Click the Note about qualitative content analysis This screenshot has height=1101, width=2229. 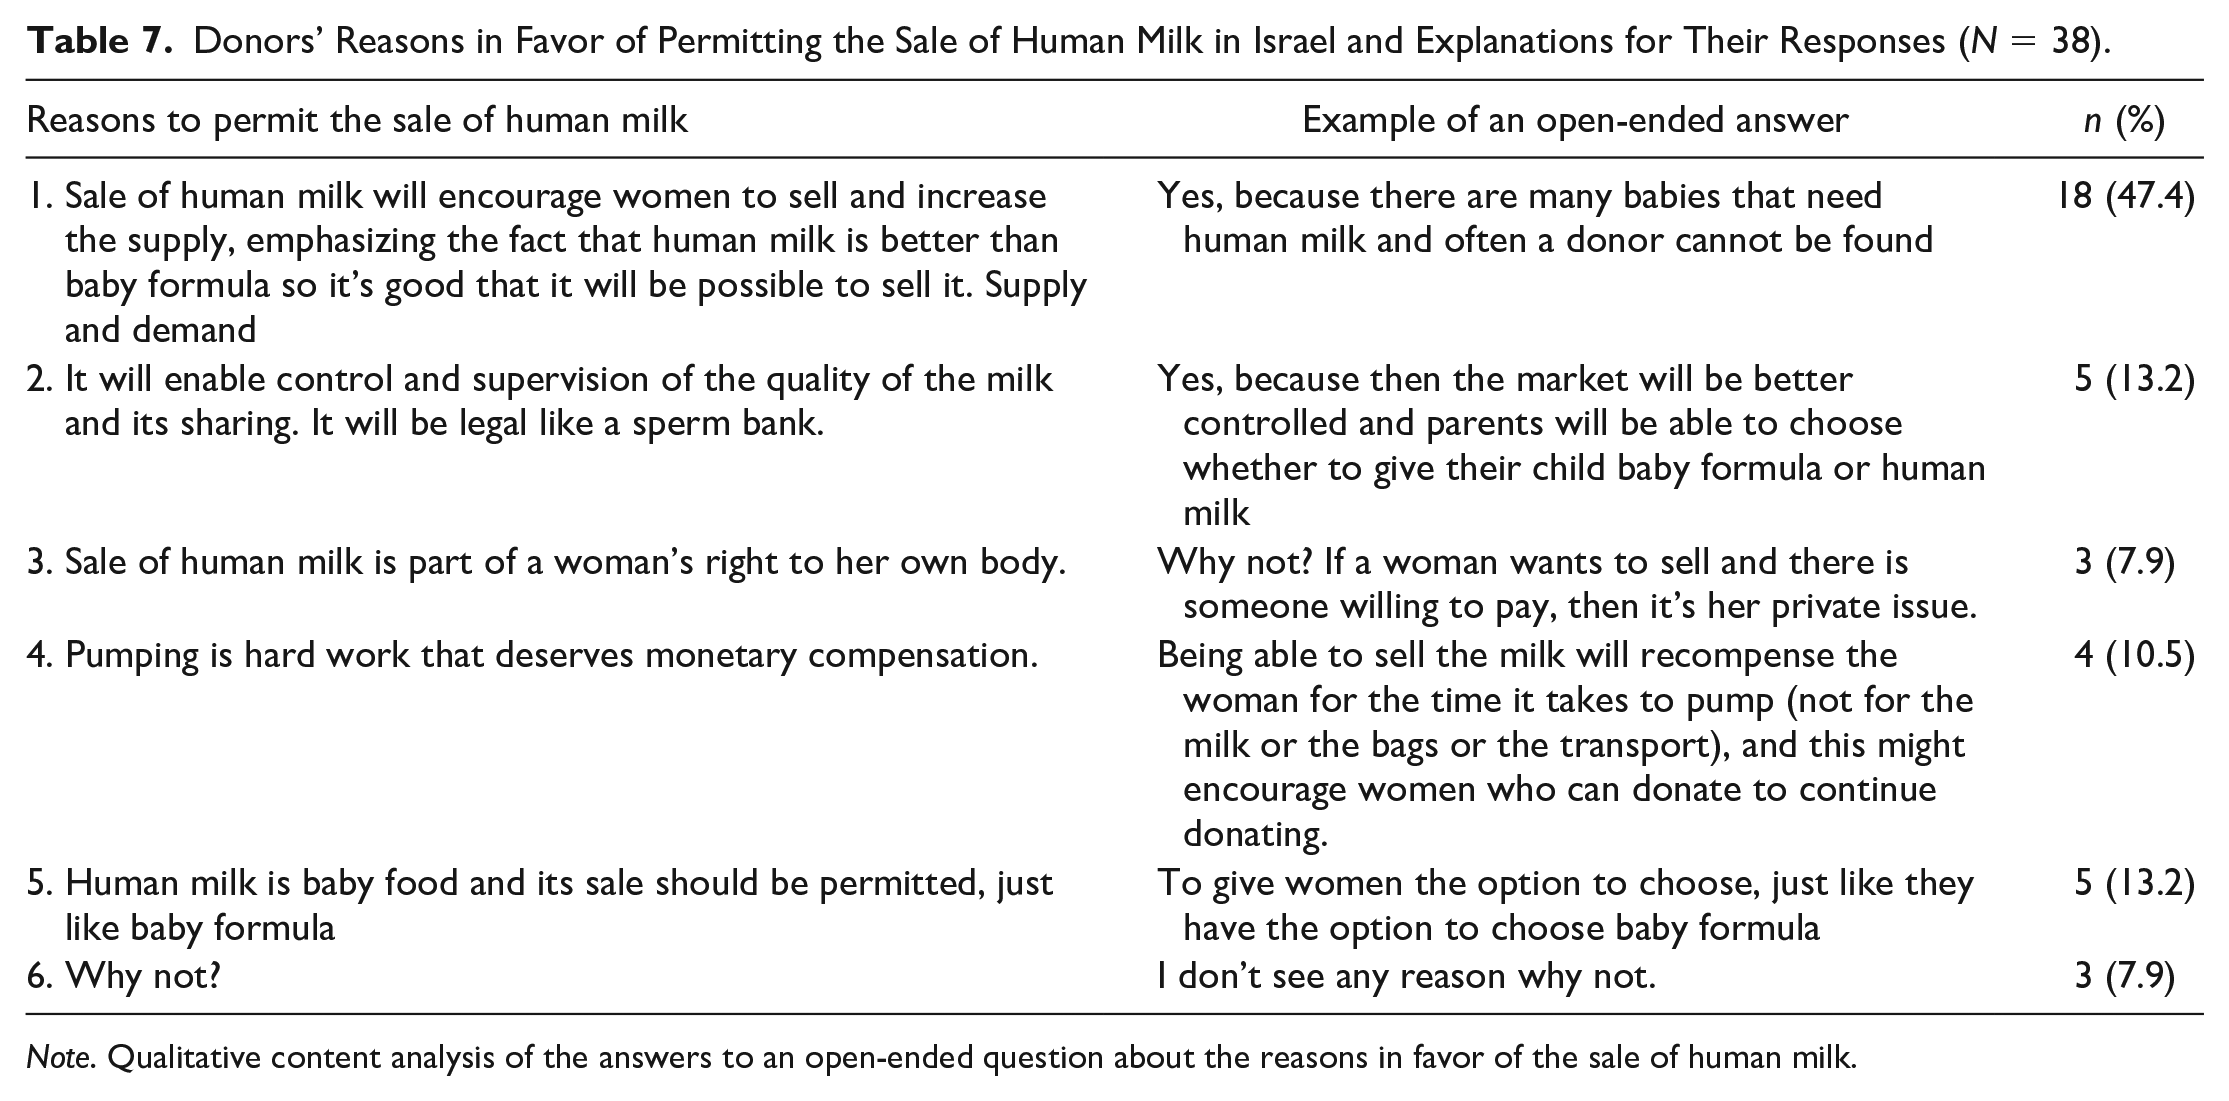941,1058
